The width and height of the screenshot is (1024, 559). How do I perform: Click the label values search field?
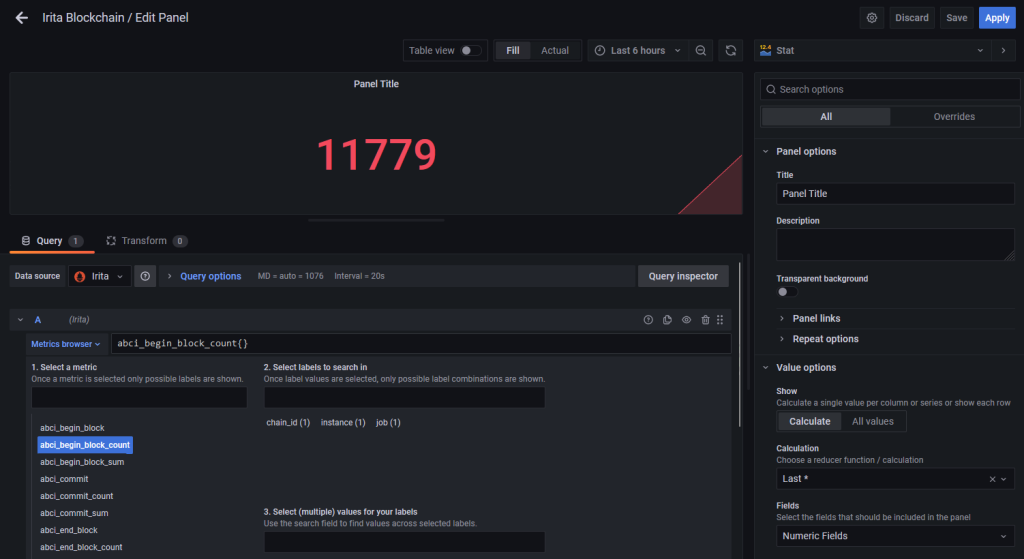click(404, 542)
